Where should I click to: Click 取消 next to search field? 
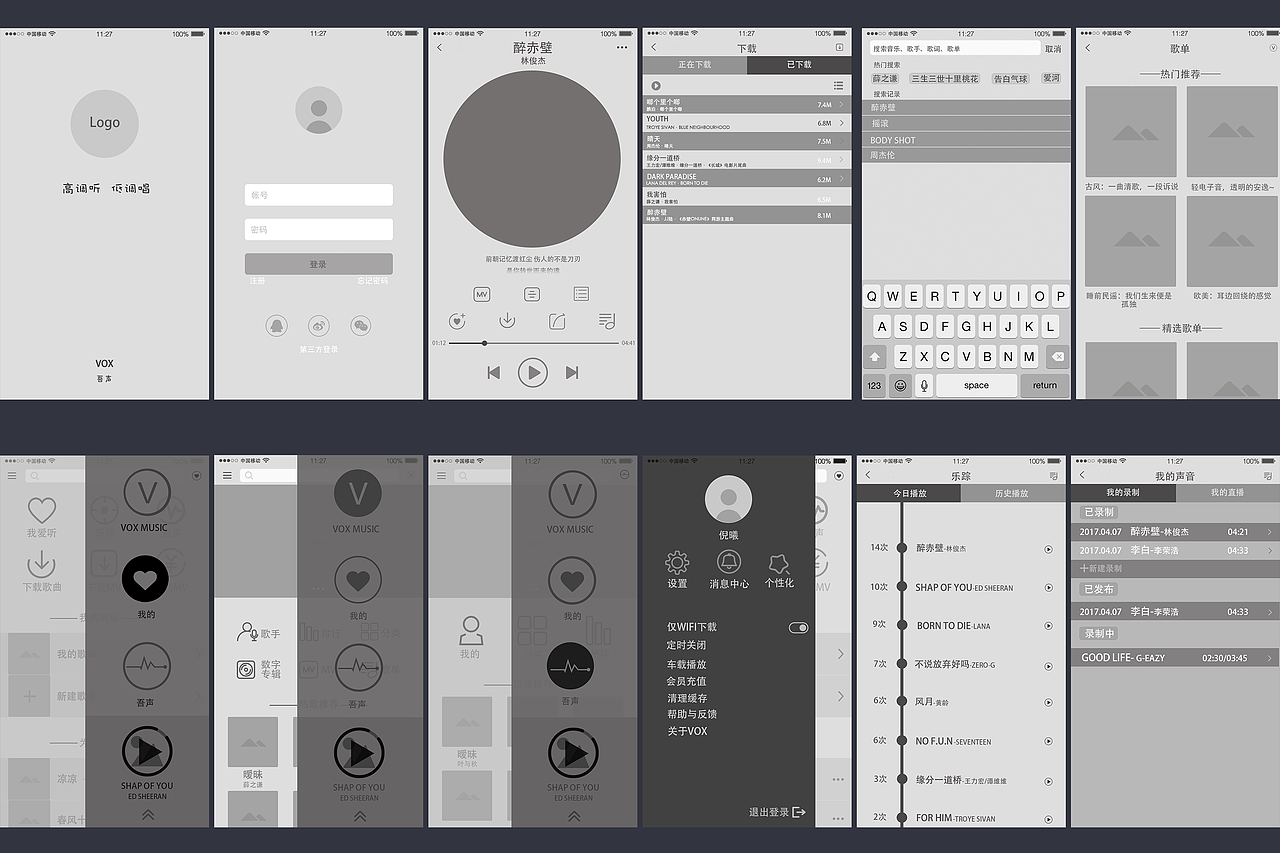pyautogui.click(x=1053, y=48)
